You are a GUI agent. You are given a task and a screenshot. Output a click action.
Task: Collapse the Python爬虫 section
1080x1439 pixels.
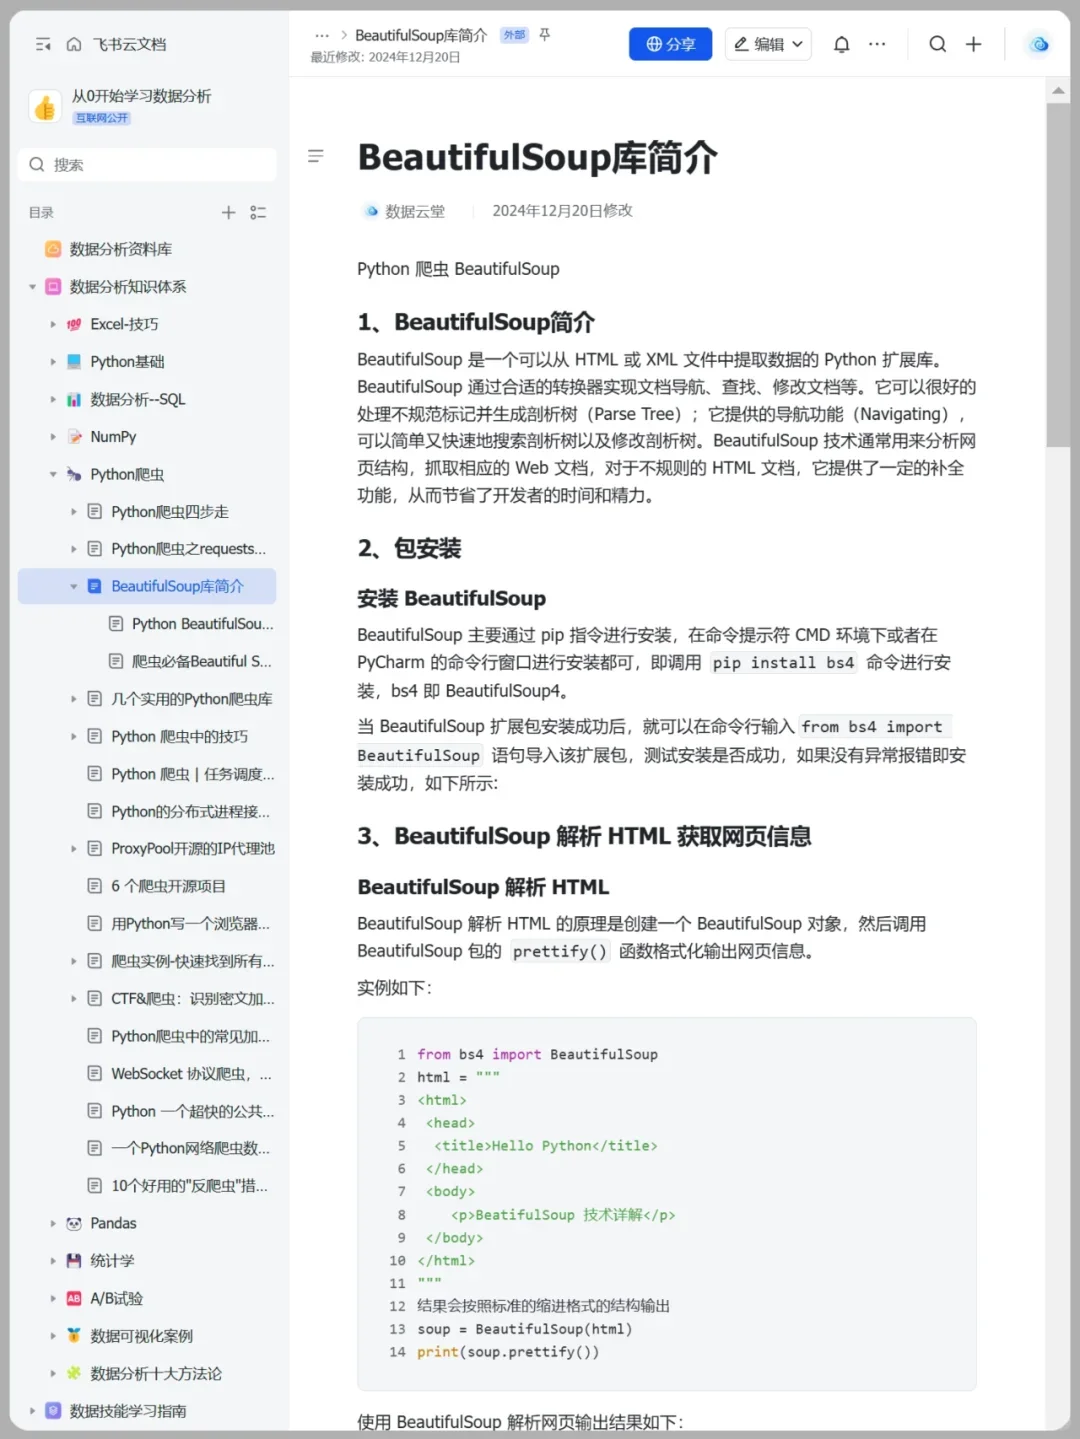coord(53,474)
